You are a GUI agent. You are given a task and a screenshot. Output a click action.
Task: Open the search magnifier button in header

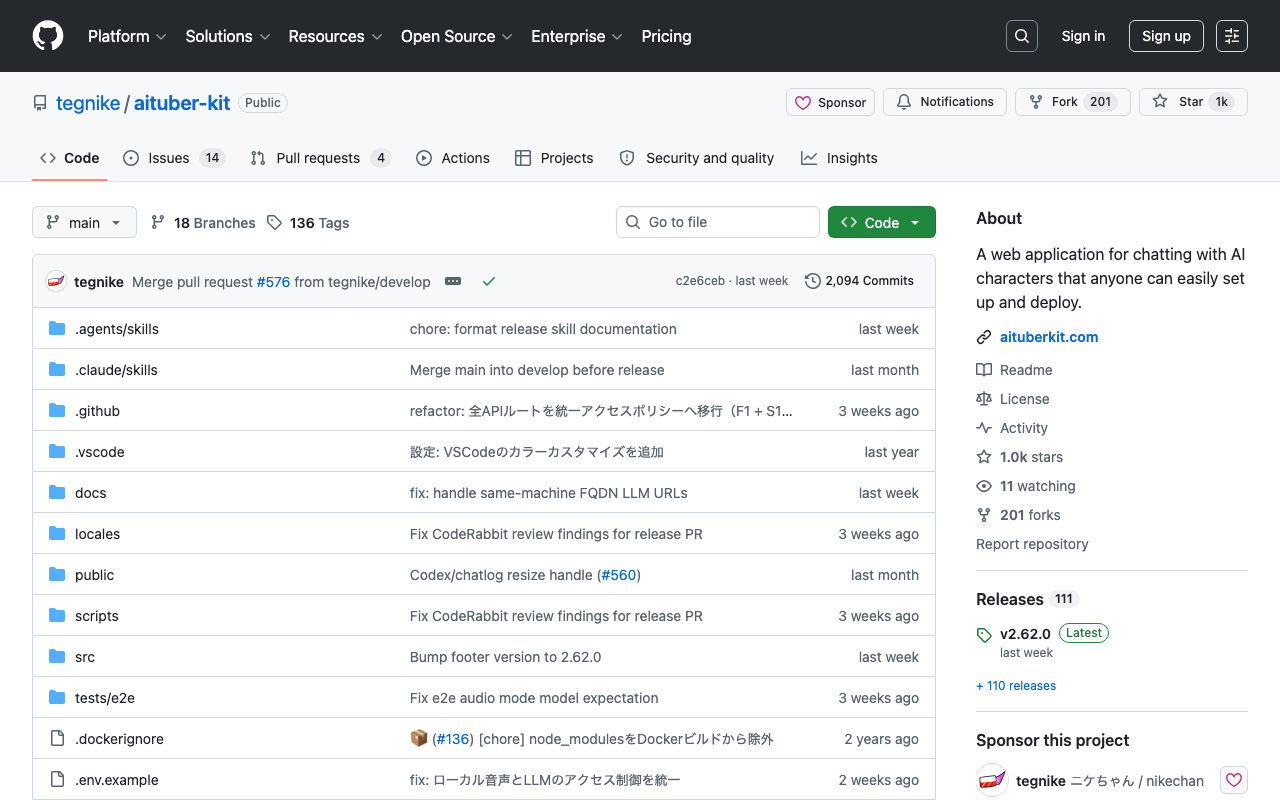point(1022,36)
